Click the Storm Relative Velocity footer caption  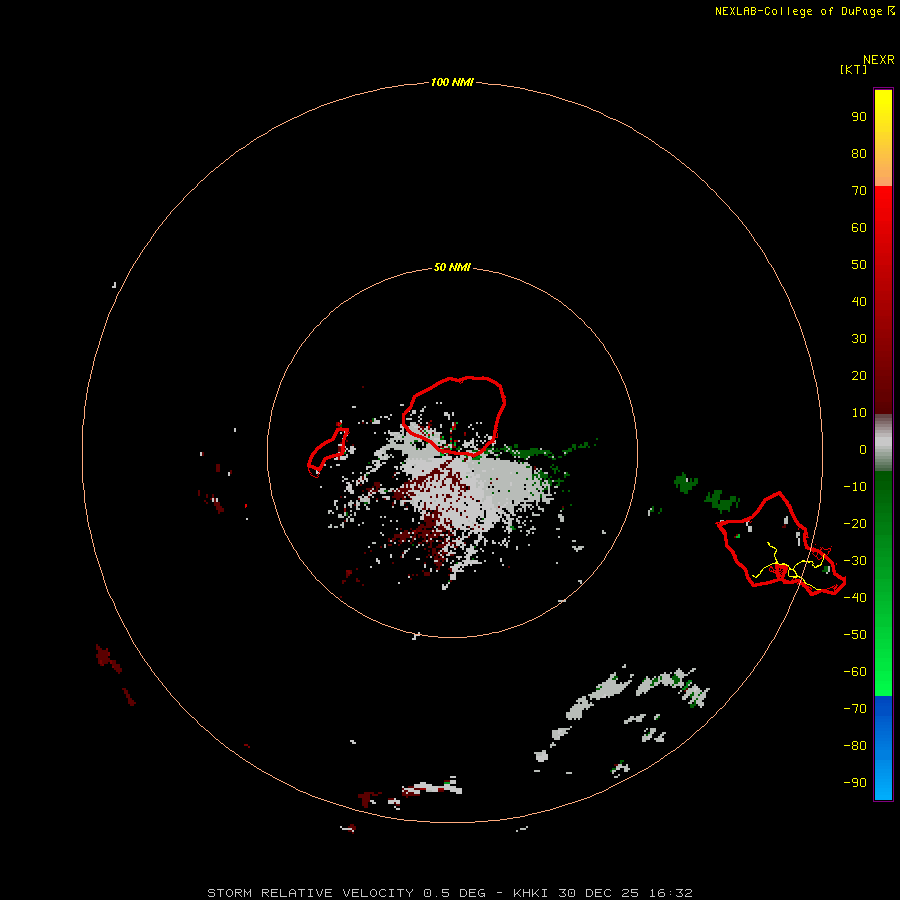[x=450, y=893]
